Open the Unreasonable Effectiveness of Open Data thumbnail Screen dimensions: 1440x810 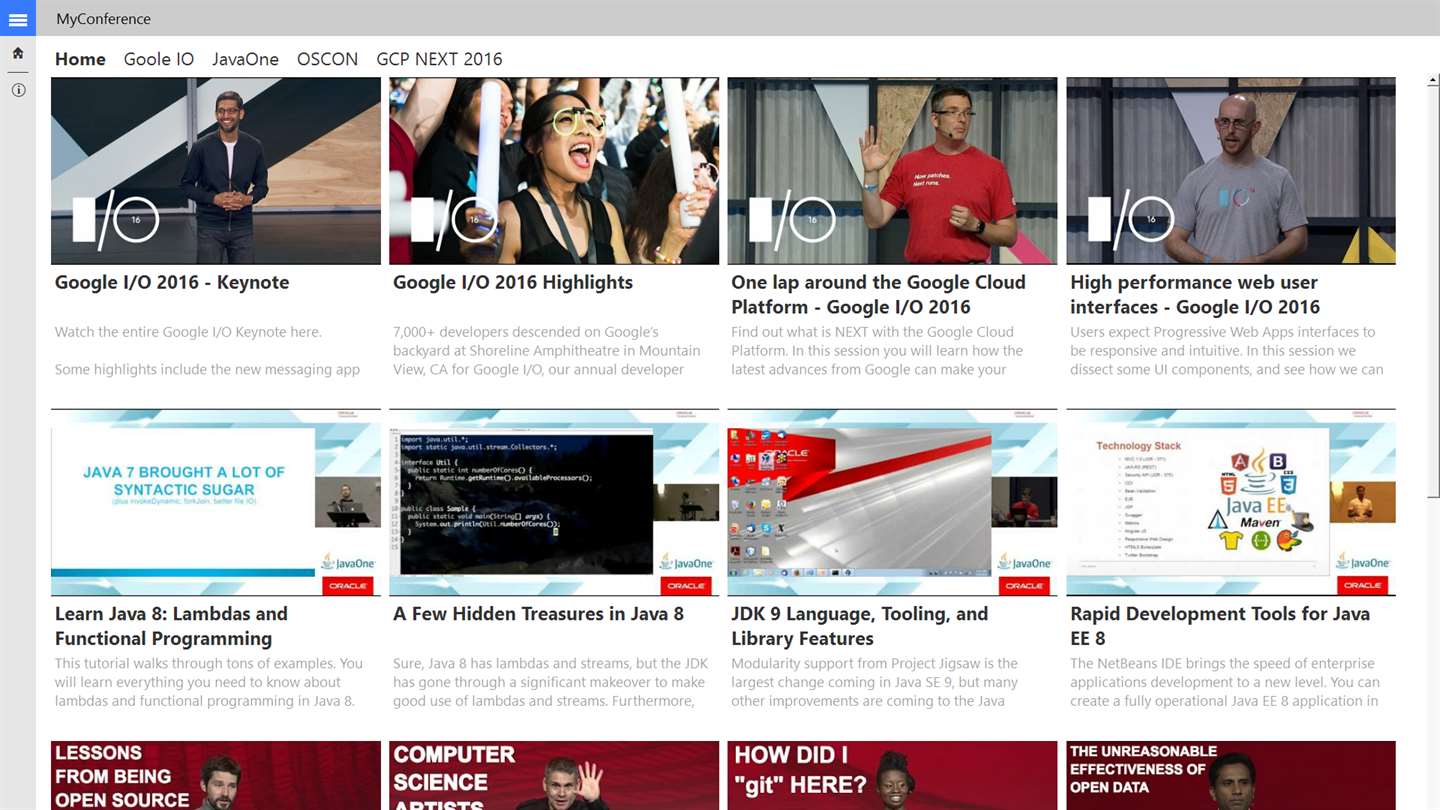(x=1231, y=775)
